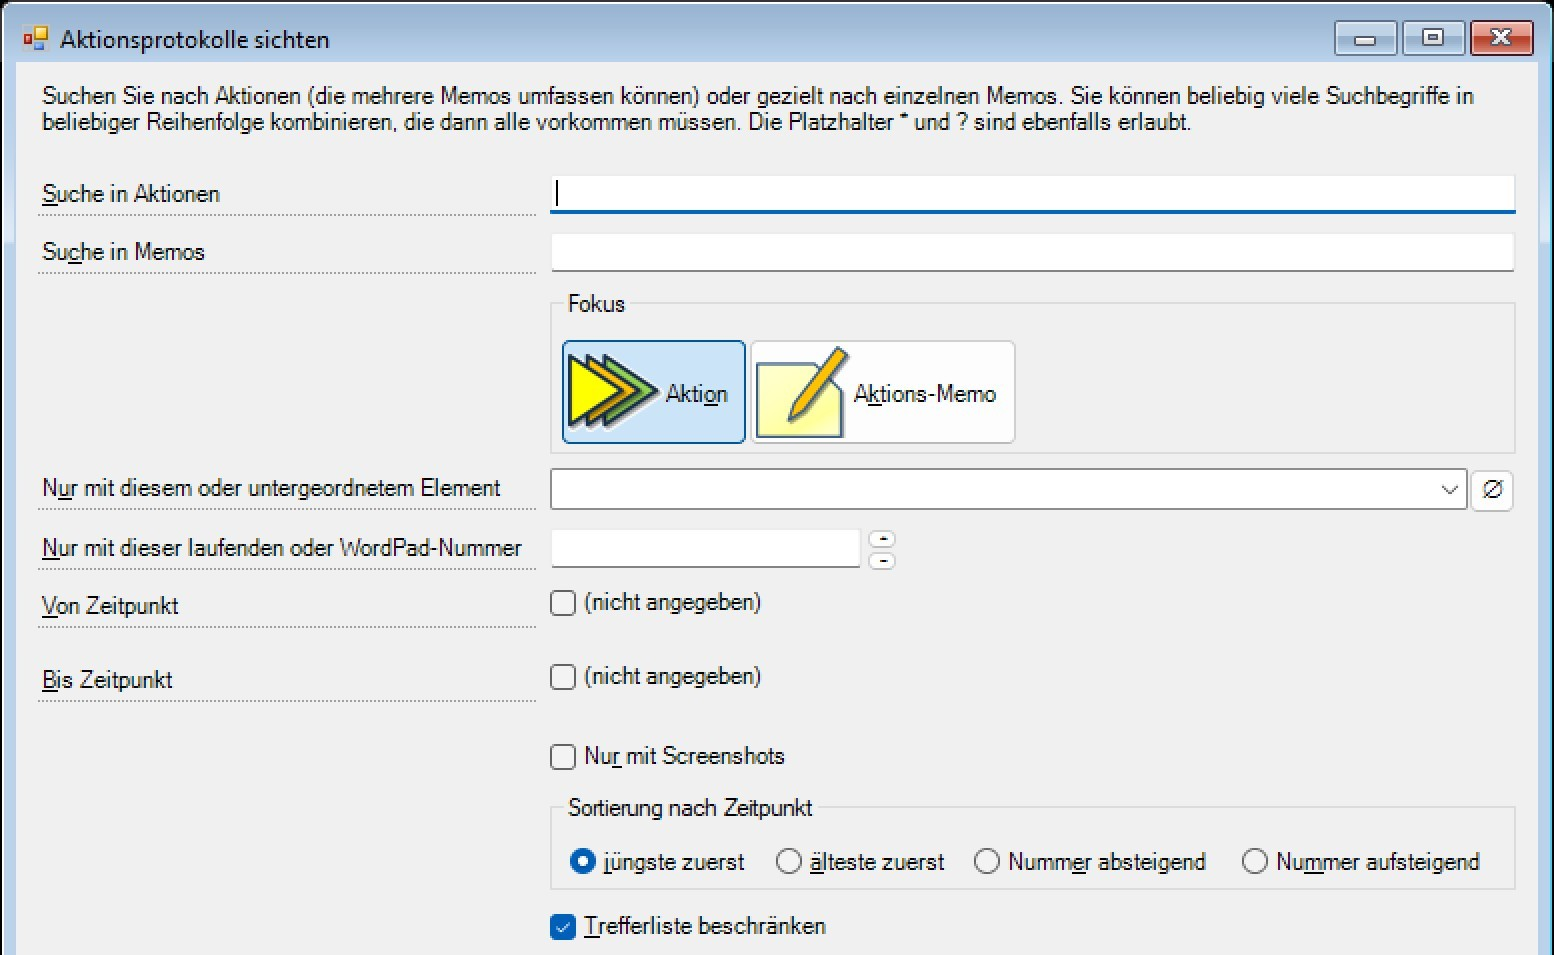Enable the Bis Zeitpunkt checkbox
The image size is (1554, 955).
click(x=563, y=677)
